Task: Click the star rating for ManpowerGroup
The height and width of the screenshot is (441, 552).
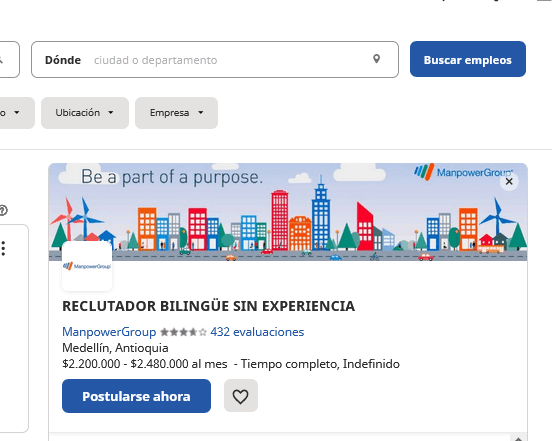Action: click(x=183, y=332)
